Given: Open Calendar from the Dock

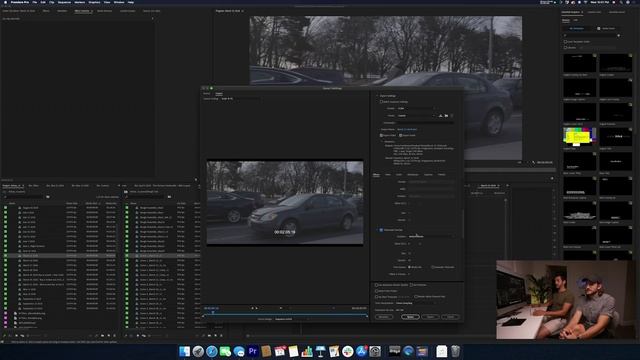Looking at the screenshot, I should pos(280,351).
